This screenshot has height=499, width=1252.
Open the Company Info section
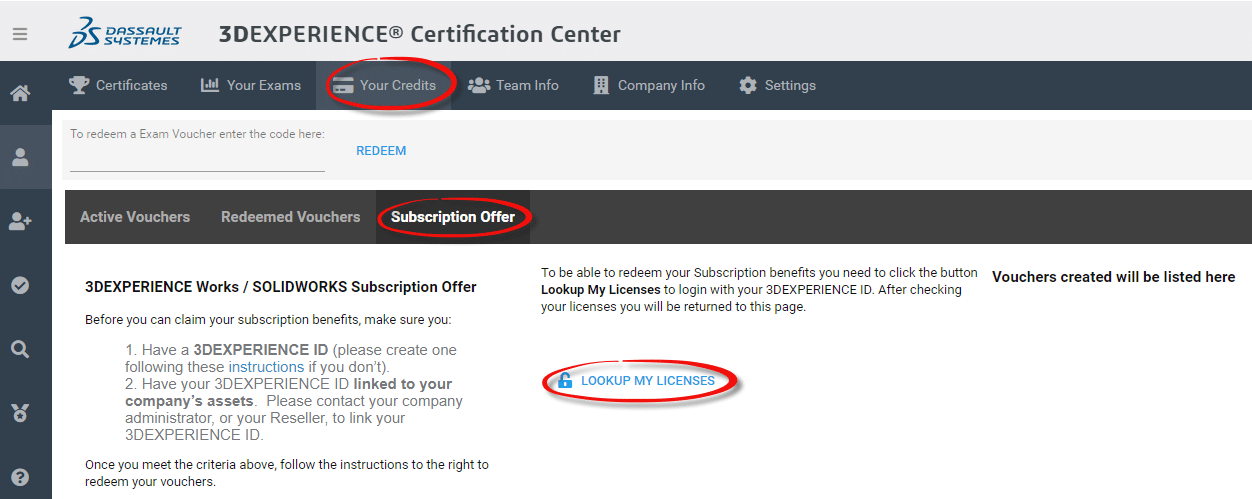coord(649,85)
